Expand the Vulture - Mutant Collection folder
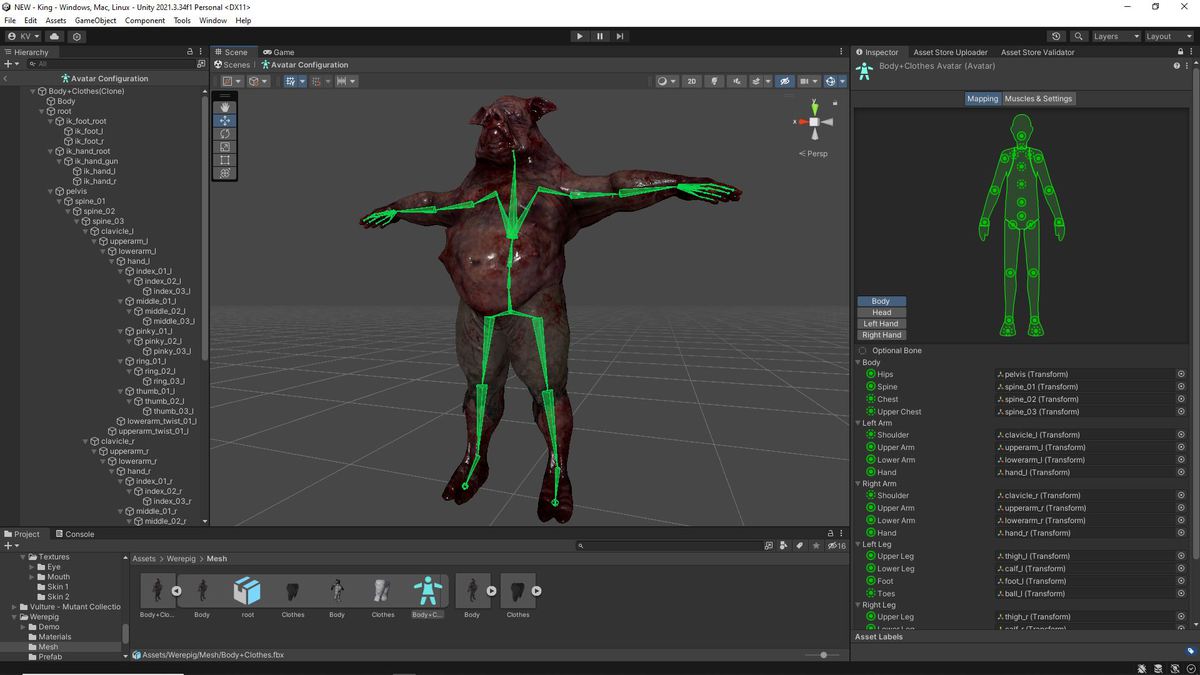Image resolution: width=1200 pixels, height=675 pixels. point(14,607)
